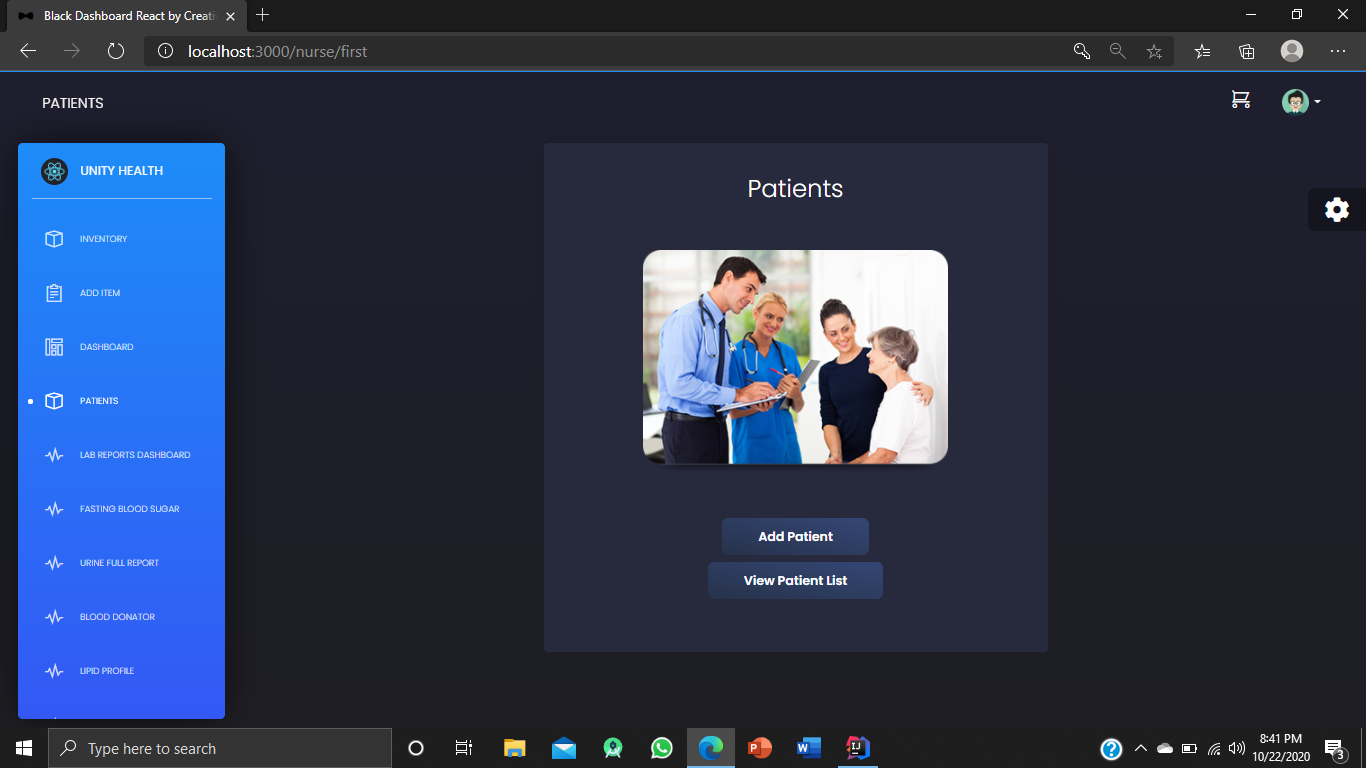This screenshot has width=1366, height=768.
Task: Click the password key icon in the address bar
Action: pyautogui.click(x=1081, y=51)
